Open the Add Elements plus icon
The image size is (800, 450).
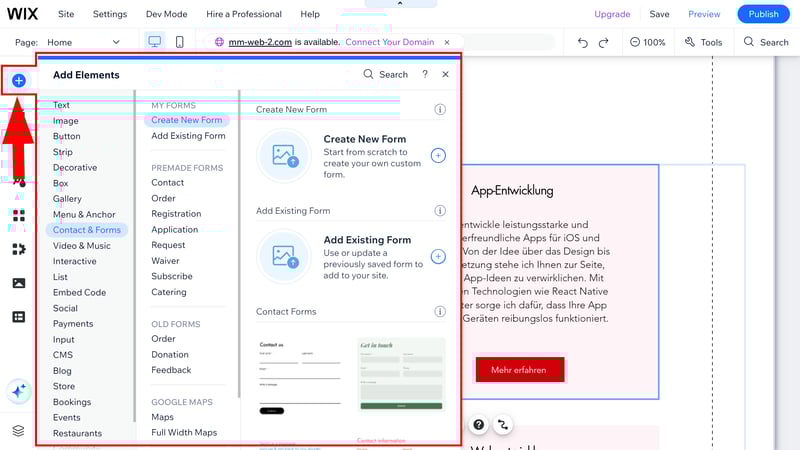click(x=19, y=80)
